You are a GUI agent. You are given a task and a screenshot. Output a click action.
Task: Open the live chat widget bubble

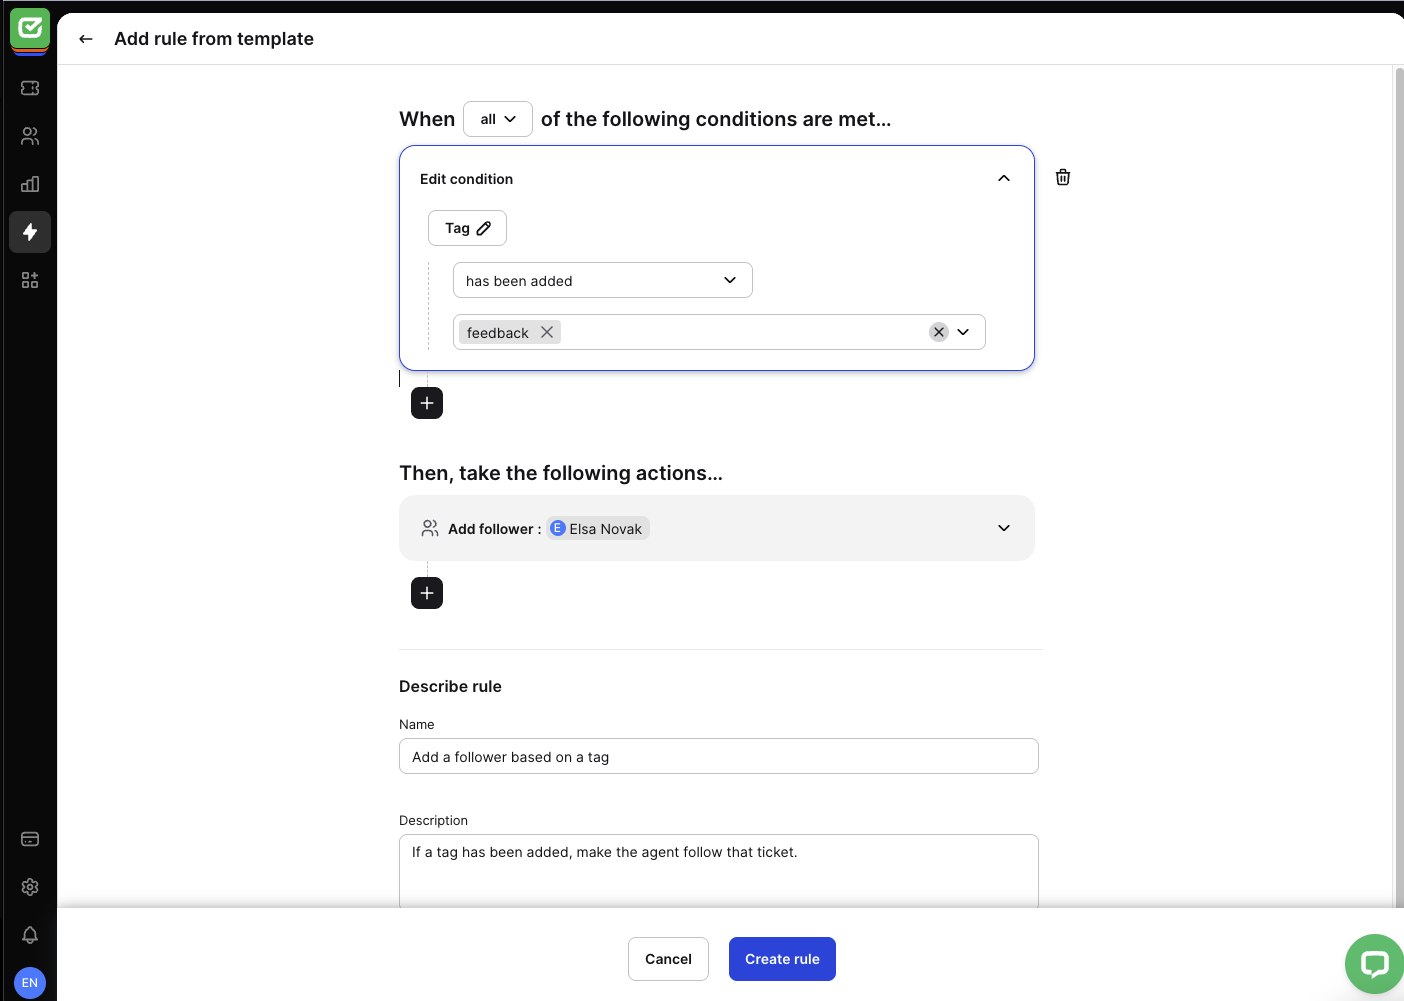click(1374, 964)
